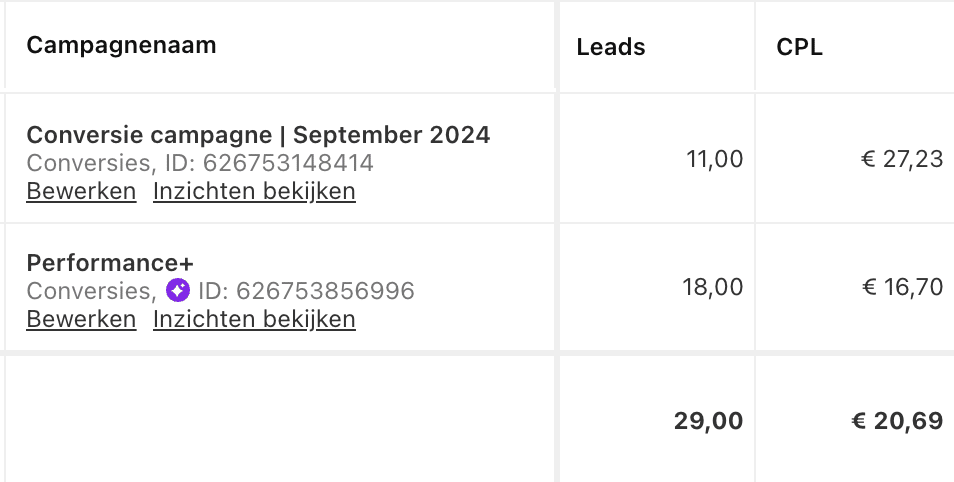Click campaign ID 626753856996 text
The width and height of the screenshot is (954, 482).
click(x=305, y=291)
